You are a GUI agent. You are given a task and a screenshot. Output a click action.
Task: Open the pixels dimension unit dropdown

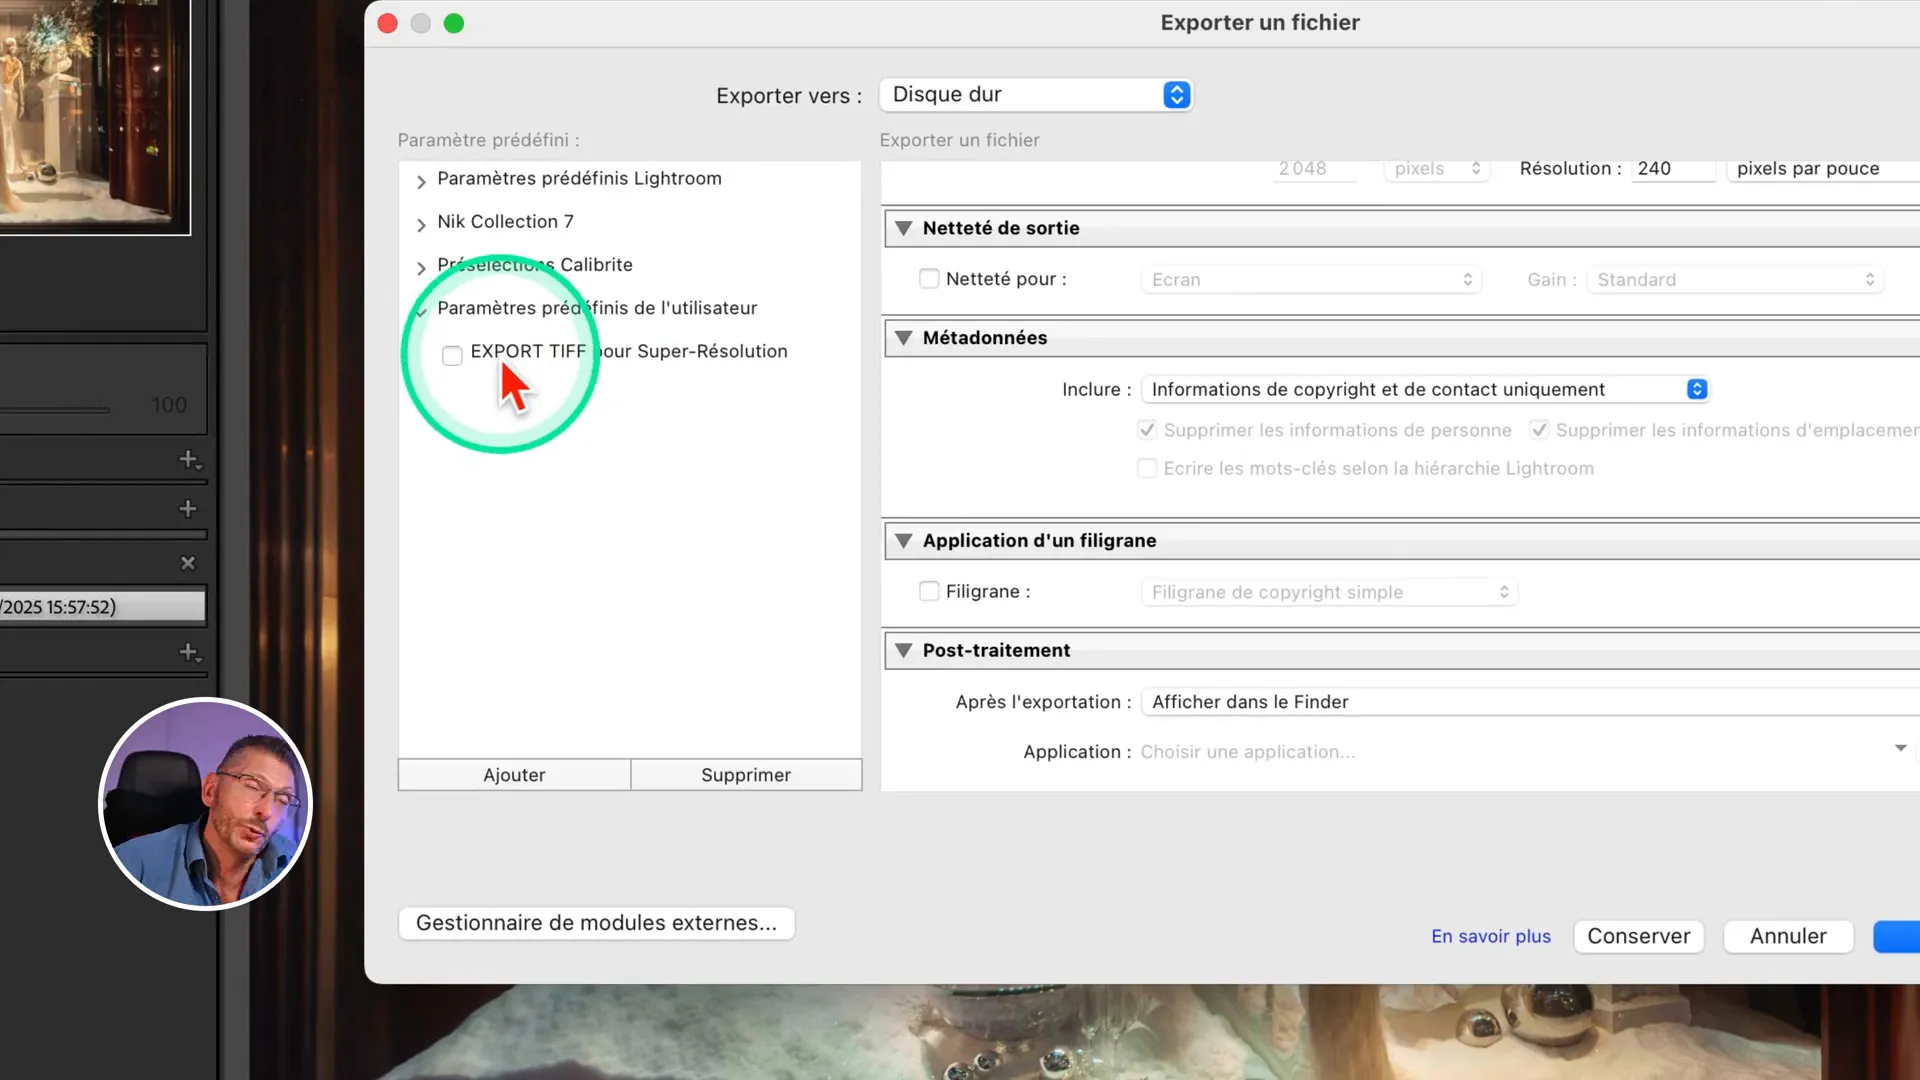coord(1437,168)
